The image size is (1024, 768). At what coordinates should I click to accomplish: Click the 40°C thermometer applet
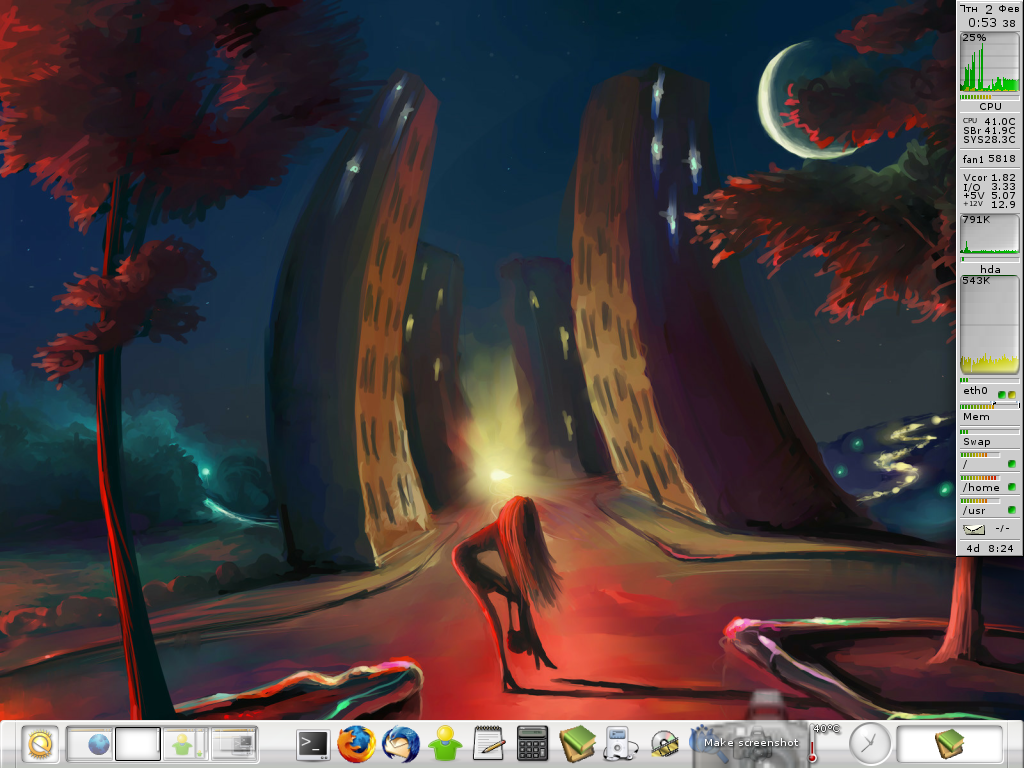coord(822,743)
